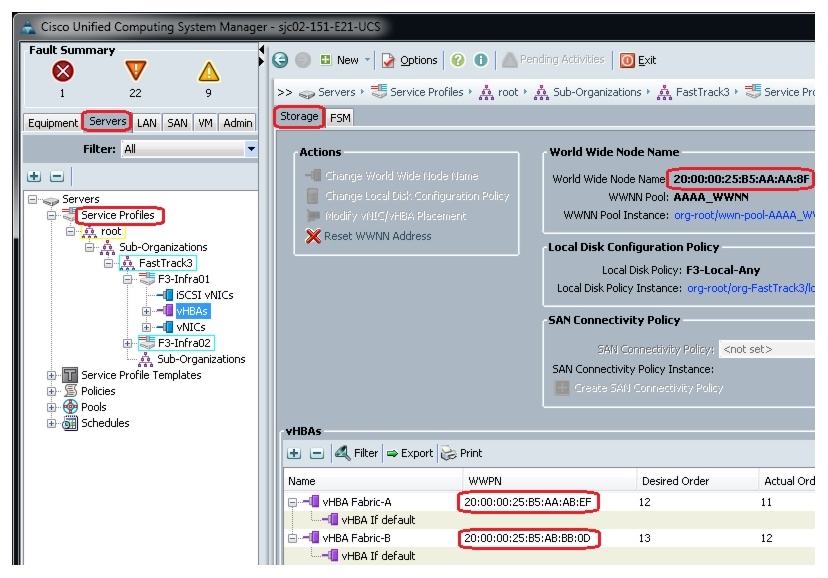Click the minor faults yellow warning icon
Viewport: 828px width, 578px height.
(x=207, y=71)
